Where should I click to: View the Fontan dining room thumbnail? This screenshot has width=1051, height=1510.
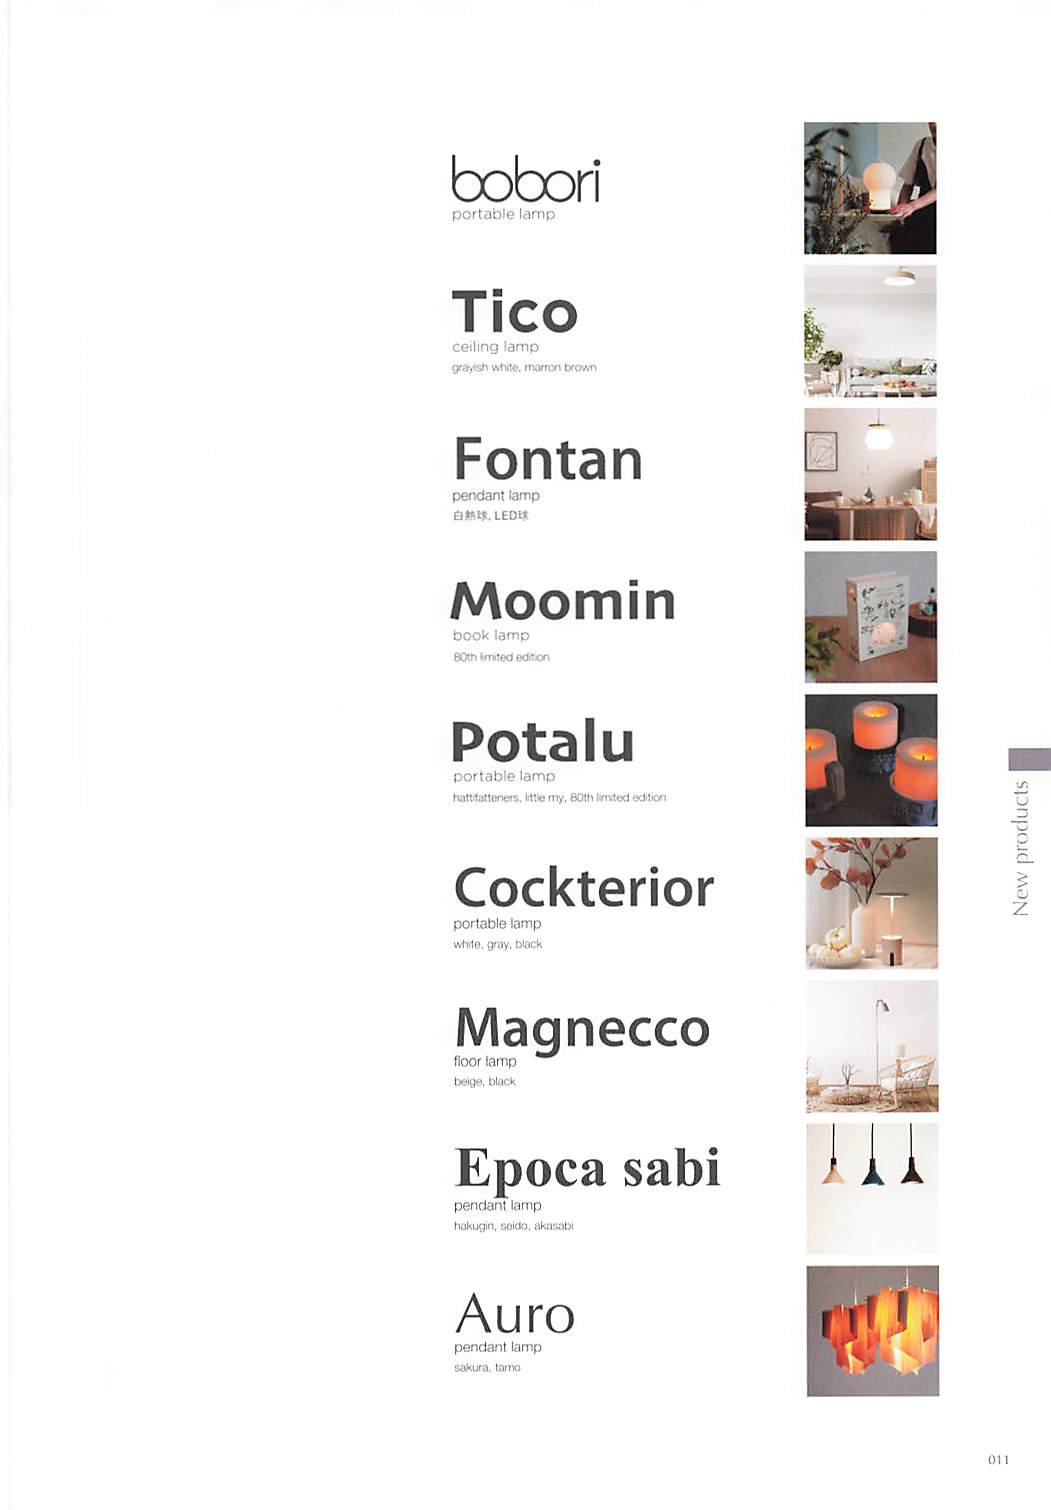[870, 474]
